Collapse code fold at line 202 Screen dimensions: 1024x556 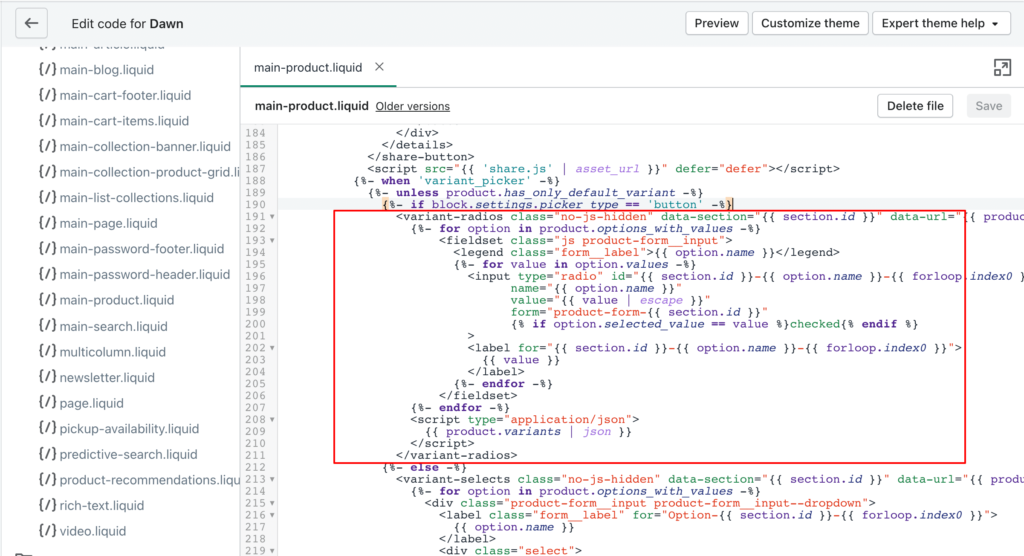[272, 348]
